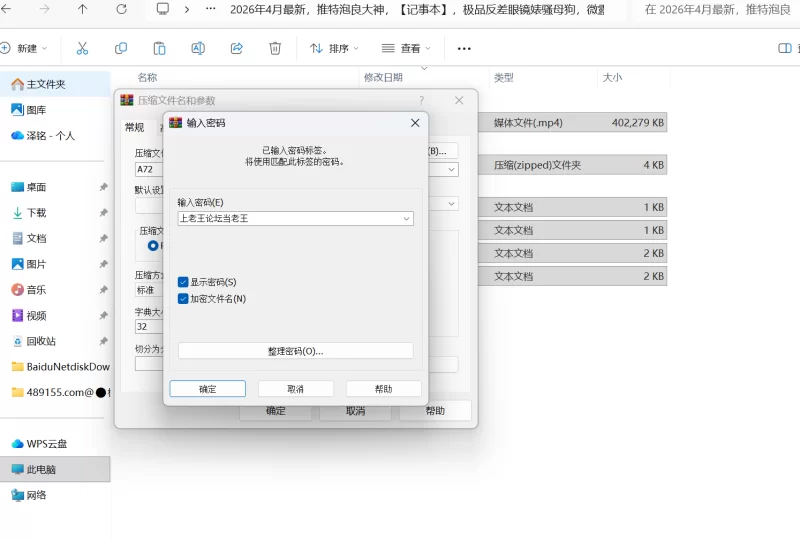This screenshot has width=800, height=540.
Task: Open the three-dot more options in toolbar
Action: coord(464,48)
